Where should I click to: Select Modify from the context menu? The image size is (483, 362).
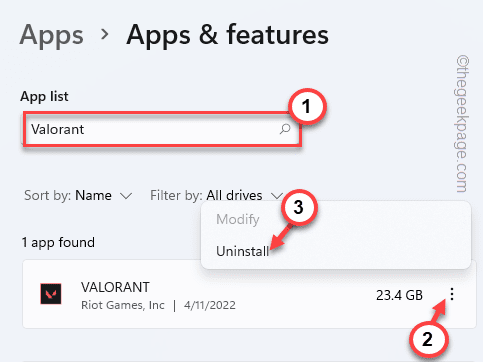[238, 220]
